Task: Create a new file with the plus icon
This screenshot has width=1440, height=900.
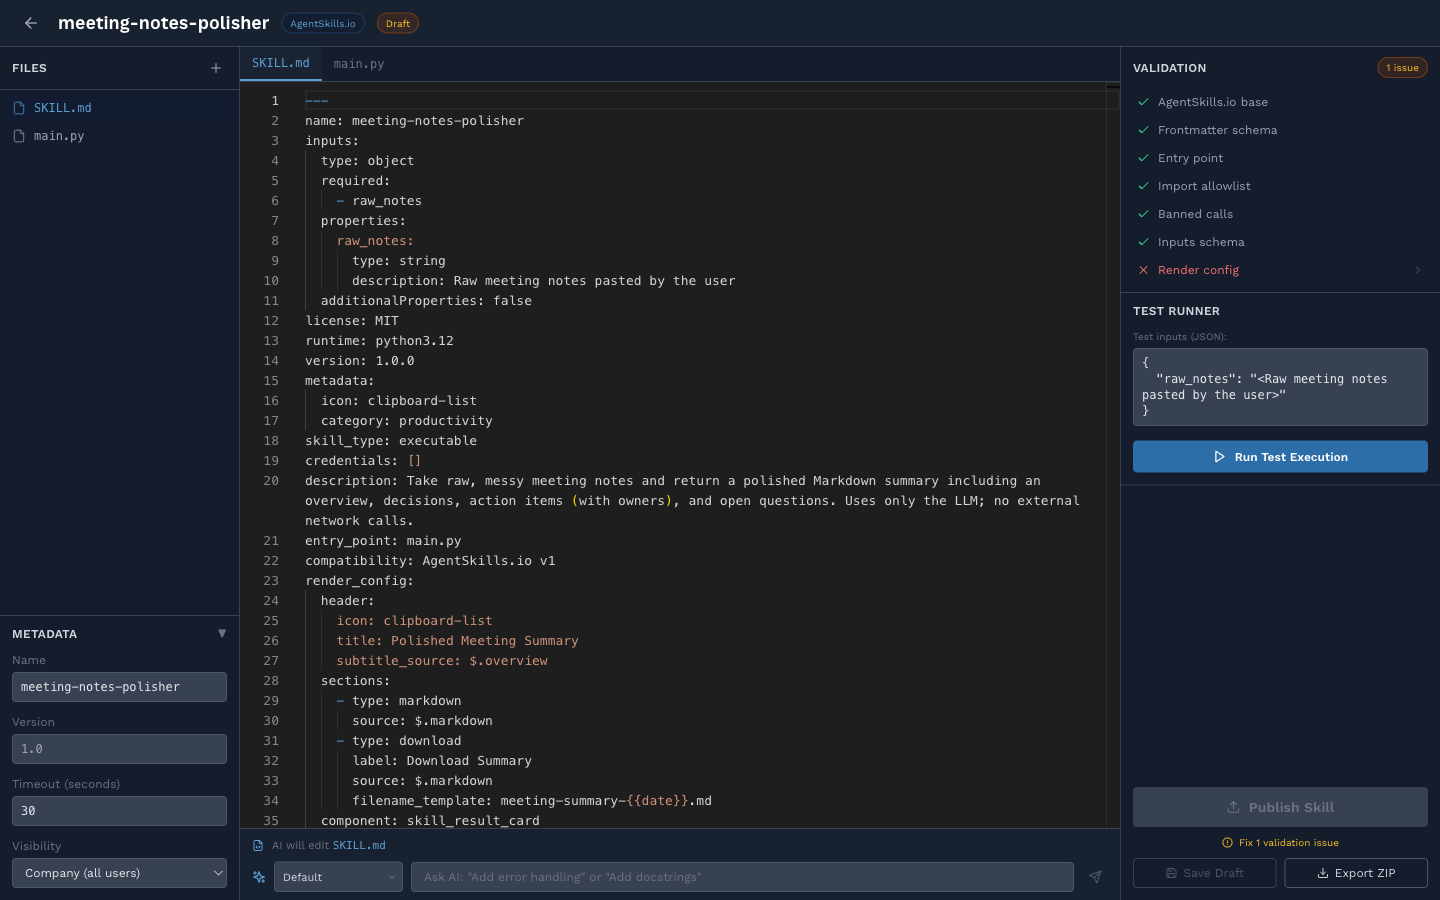Action: [216, 68]
